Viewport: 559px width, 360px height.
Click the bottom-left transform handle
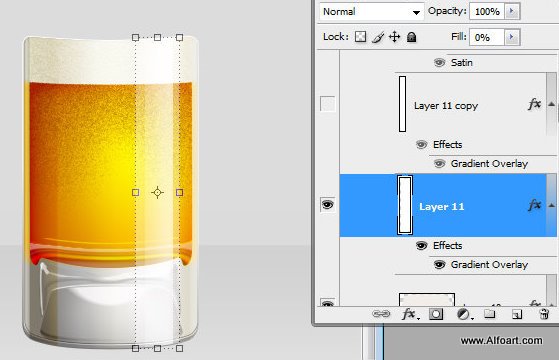tap(135, 348)
